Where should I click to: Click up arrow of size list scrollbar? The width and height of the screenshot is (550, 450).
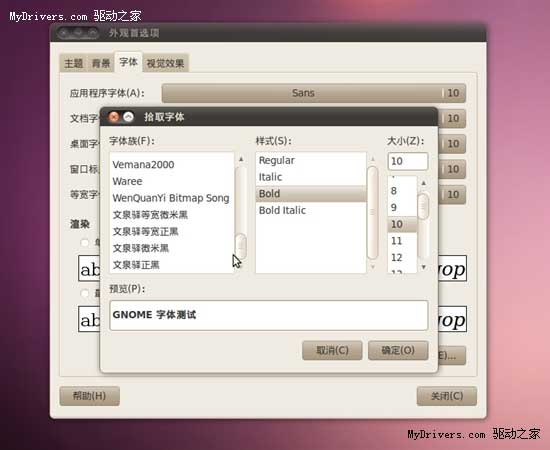coord(424,183)
